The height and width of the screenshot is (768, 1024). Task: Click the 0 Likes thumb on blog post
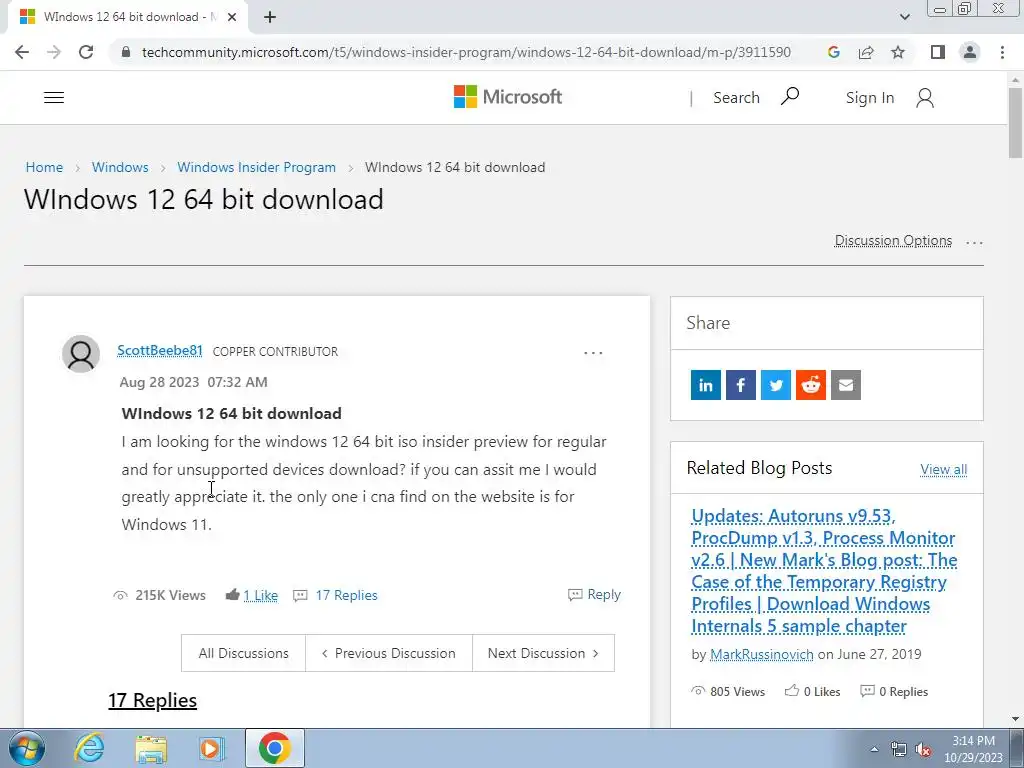[x=792, y=690]
